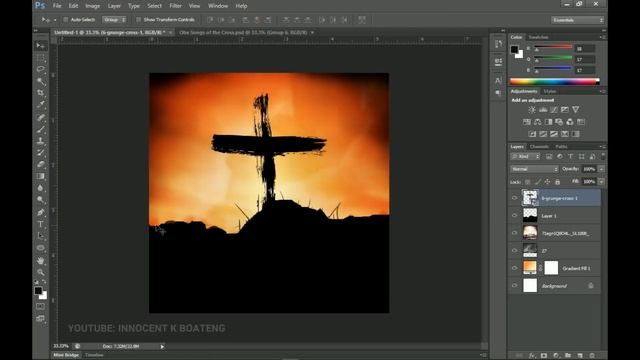The height and width of the screenshot is (360, 640).
Task: Select the Eyedropper tool
Action: pos(40,105)
